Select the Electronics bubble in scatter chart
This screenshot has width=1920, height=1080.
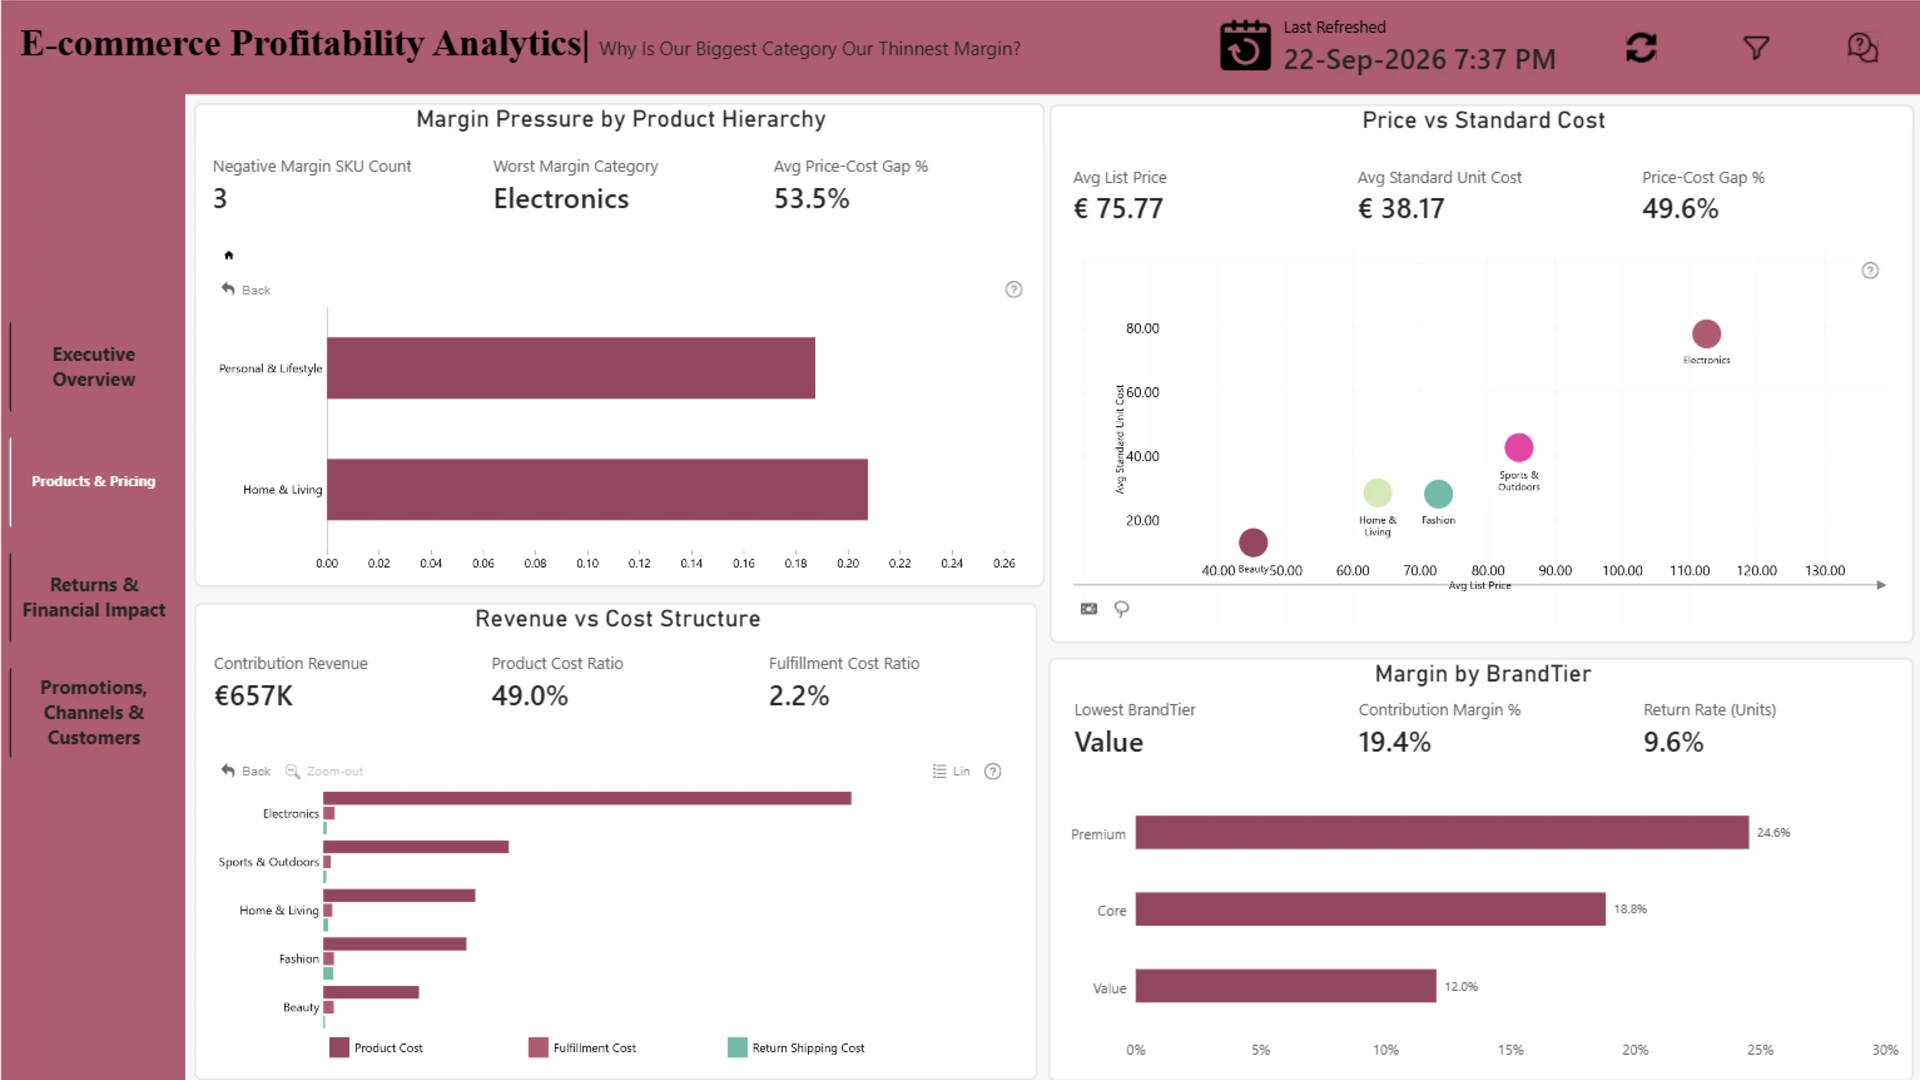1706,334
